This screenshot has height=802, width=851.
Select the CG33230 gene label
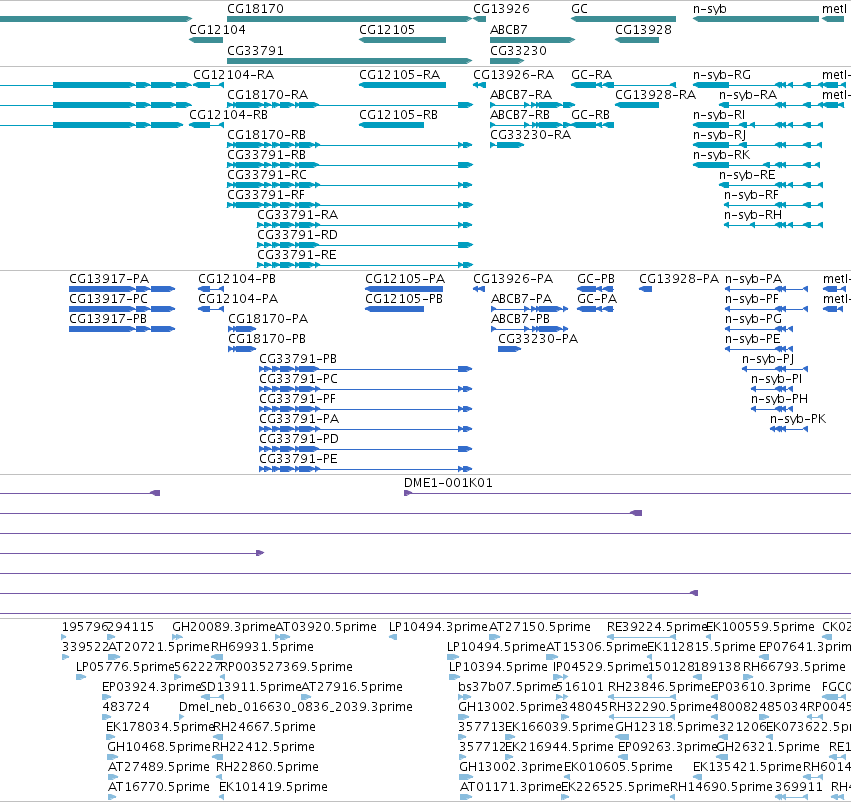pyautogui.click(x=518, y=51)
